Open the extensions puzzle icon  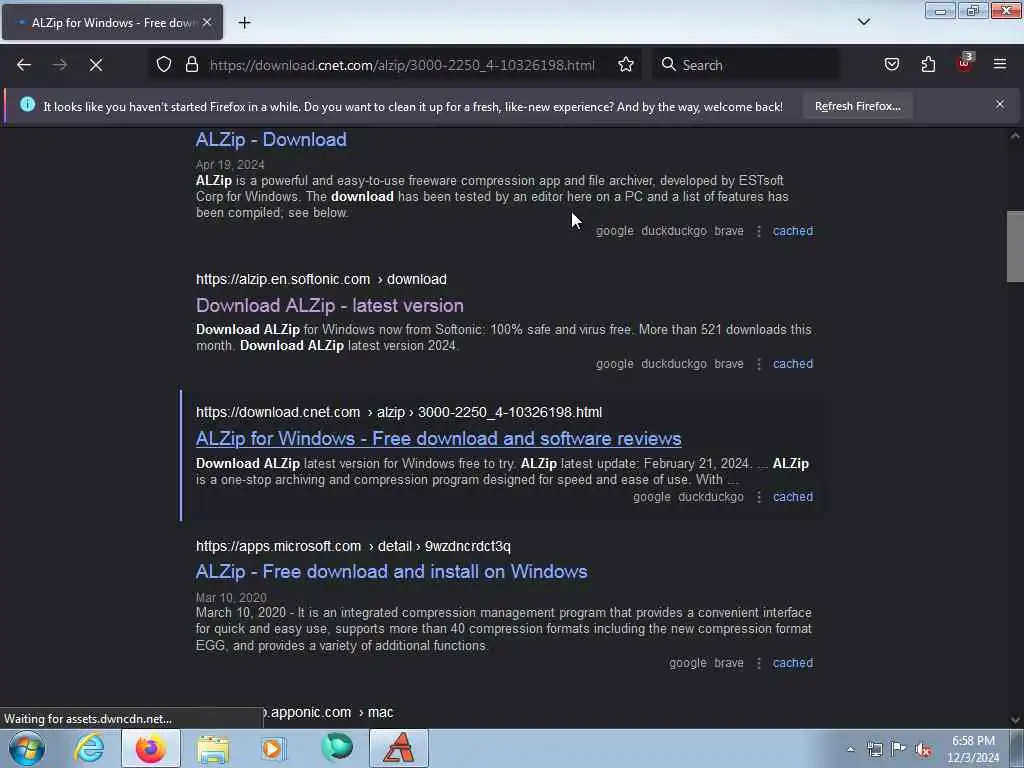tap(928, 64)
